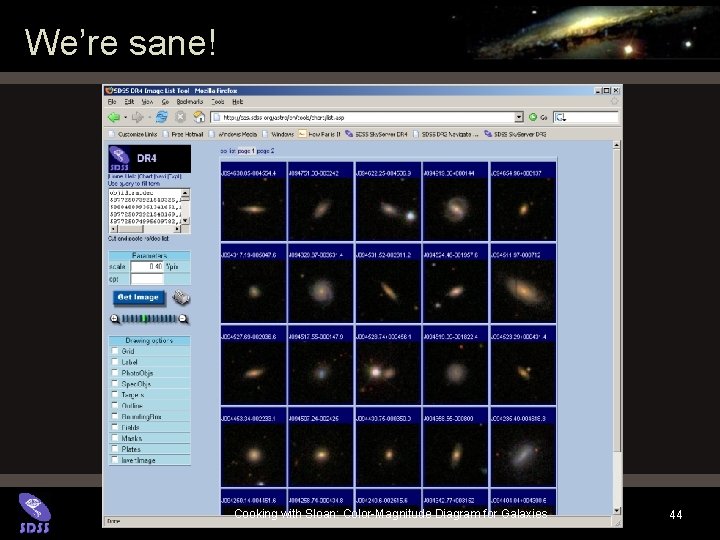Click the activity throbber icon
The height and width of the screenshot is (540, 720).
(614, 101)
